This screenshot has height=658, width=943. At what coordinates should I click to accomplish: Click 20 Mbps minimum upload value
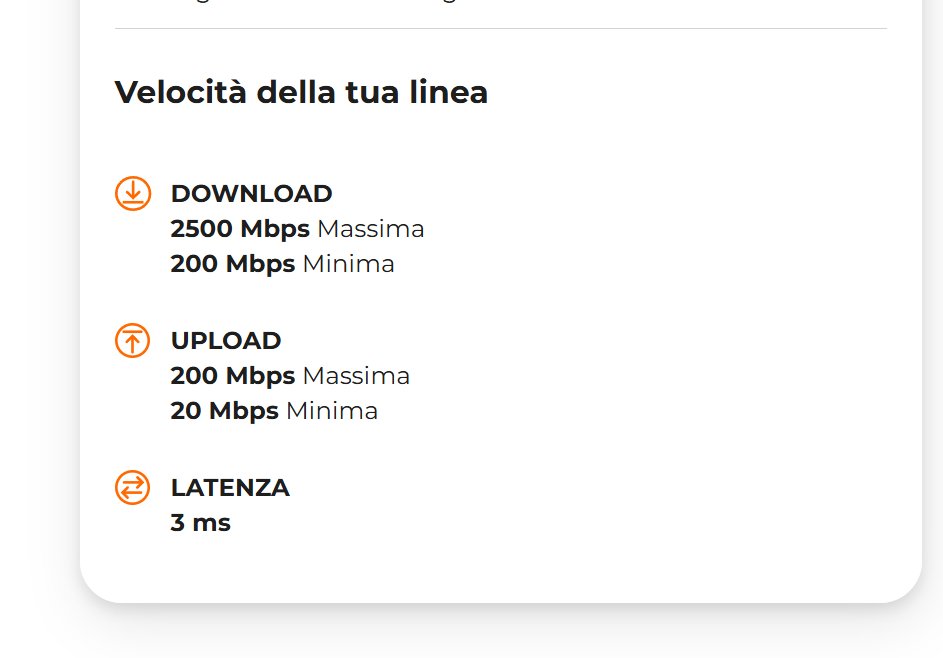point(274,411)
